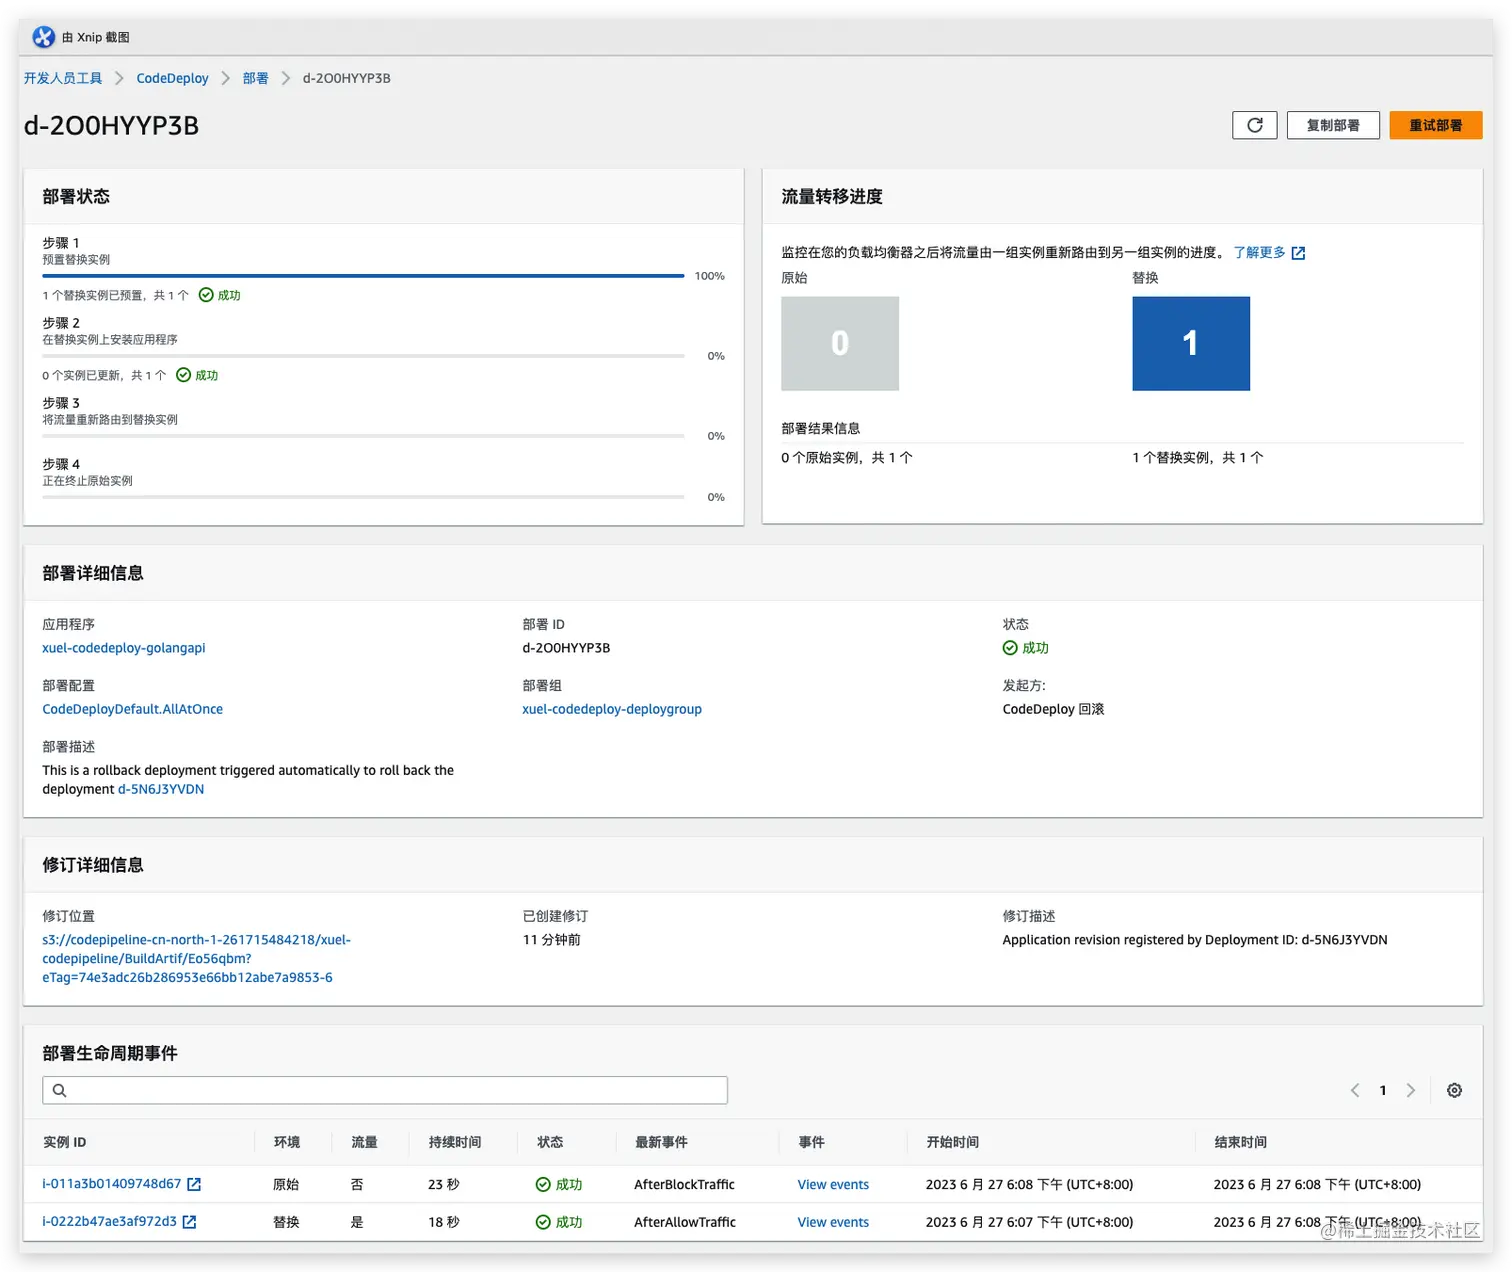Open the xuel-codedeploy-golangapi application link
The image size is (1512, 1272).
124,648
